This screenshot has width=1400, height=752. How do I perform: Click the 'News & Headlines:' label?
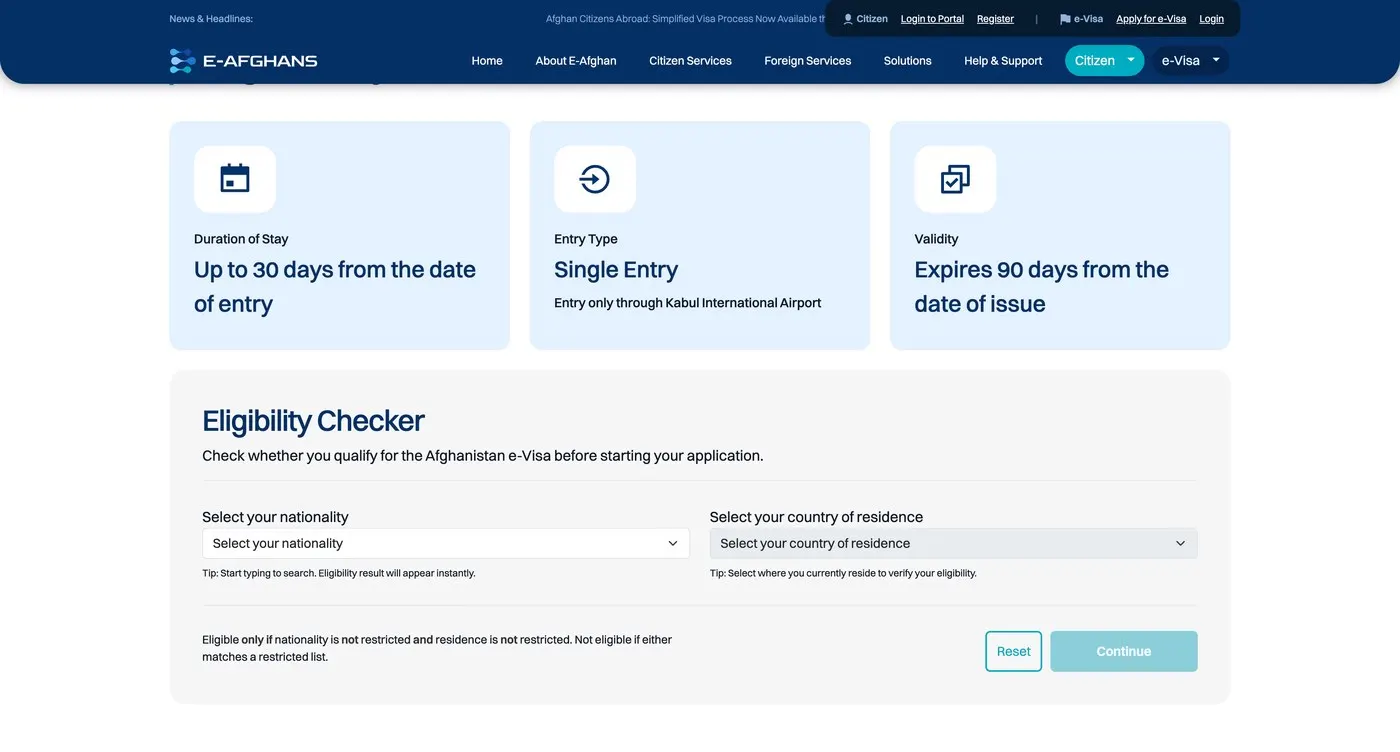[x=211, y=19]
